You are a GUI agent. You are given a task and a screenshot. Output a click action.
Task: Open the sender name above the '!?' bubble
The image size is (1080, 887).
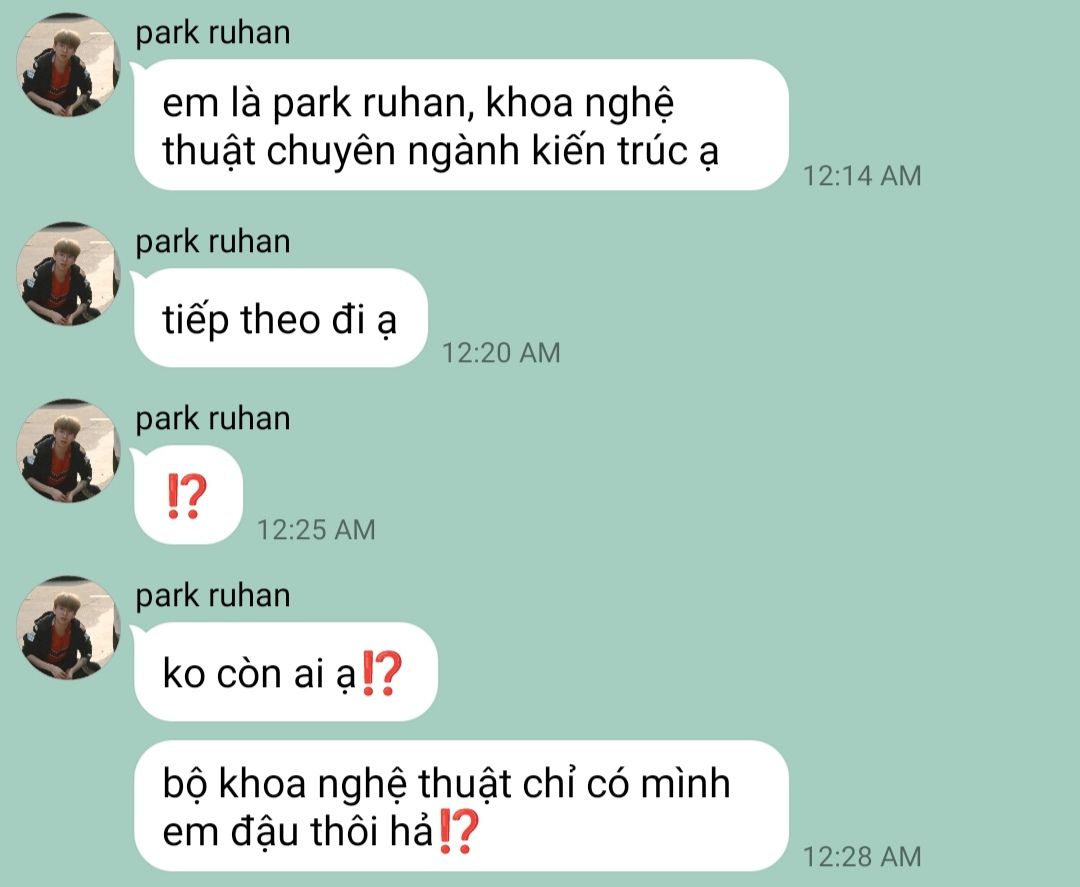pyautogui.click(x=213, y=419)
